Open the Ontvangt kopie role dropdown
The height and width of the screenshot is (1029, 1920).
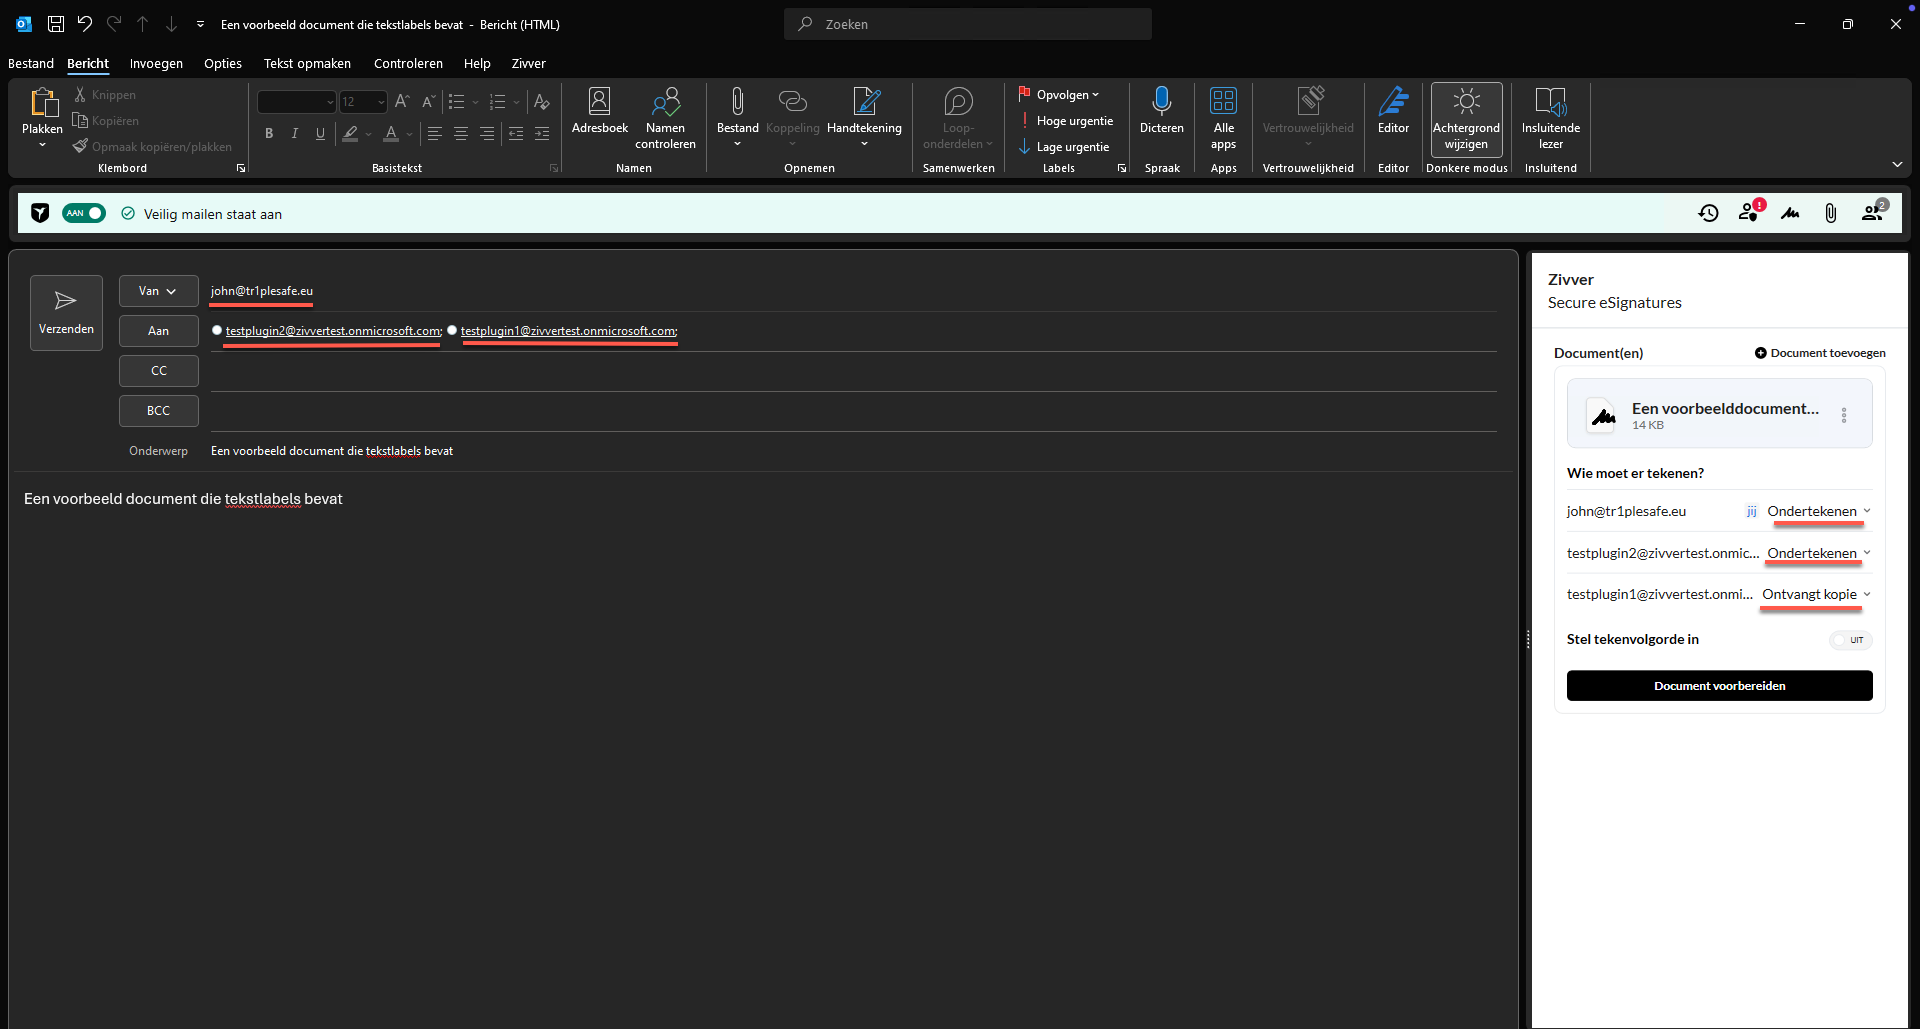click(x=1815, y=594)
